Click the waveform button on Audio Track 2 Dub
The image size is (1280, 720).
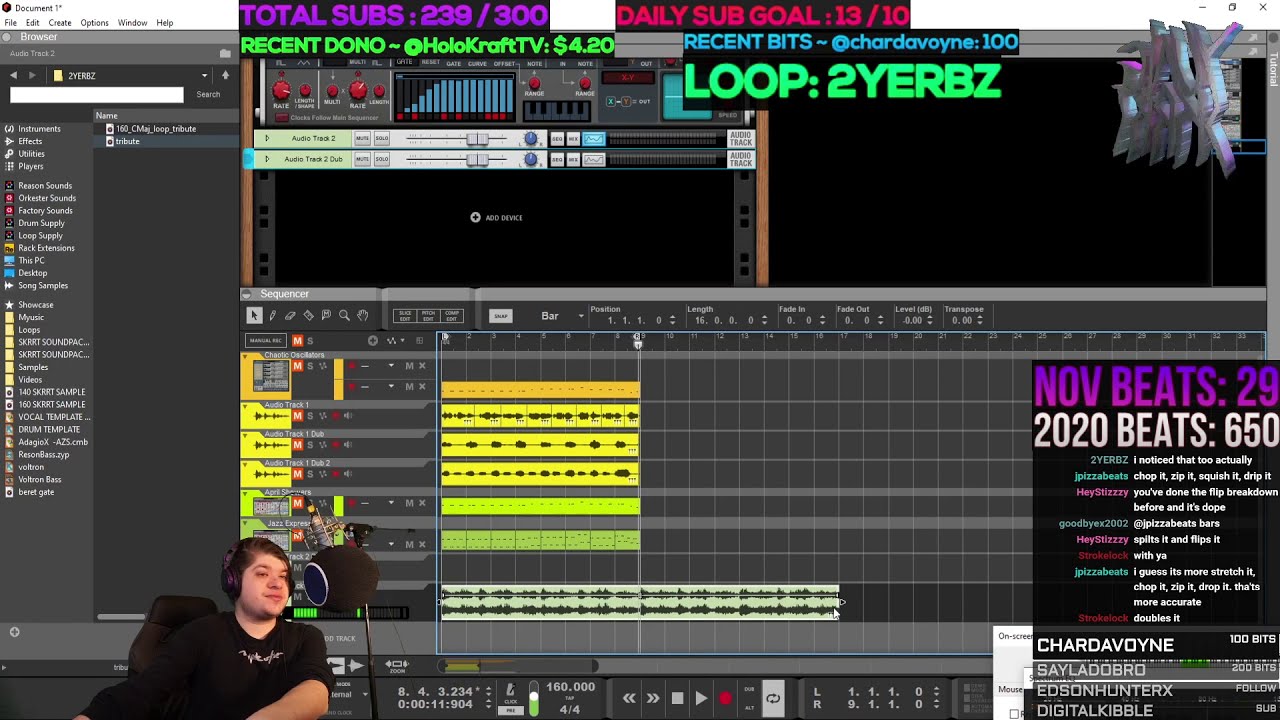(594, 159)
